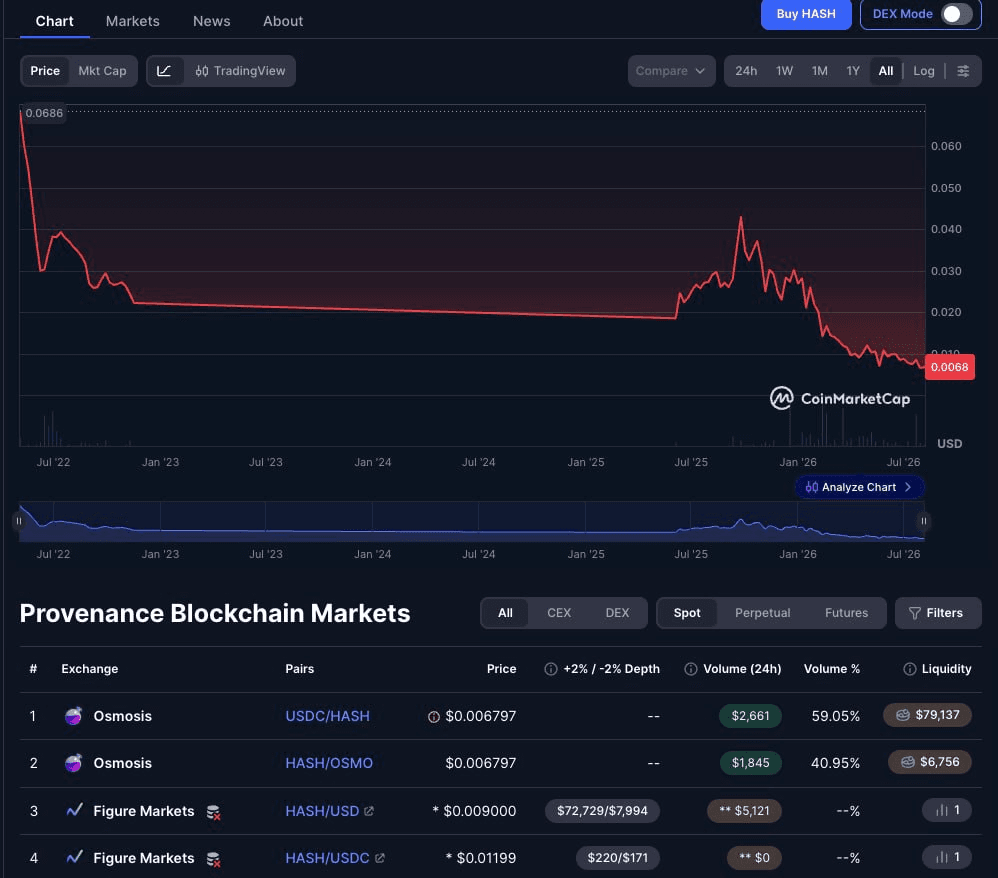The height and width of the screenshot is (878, 998).
Task: Click left handle of range navigator
Action: click(18, 521)
